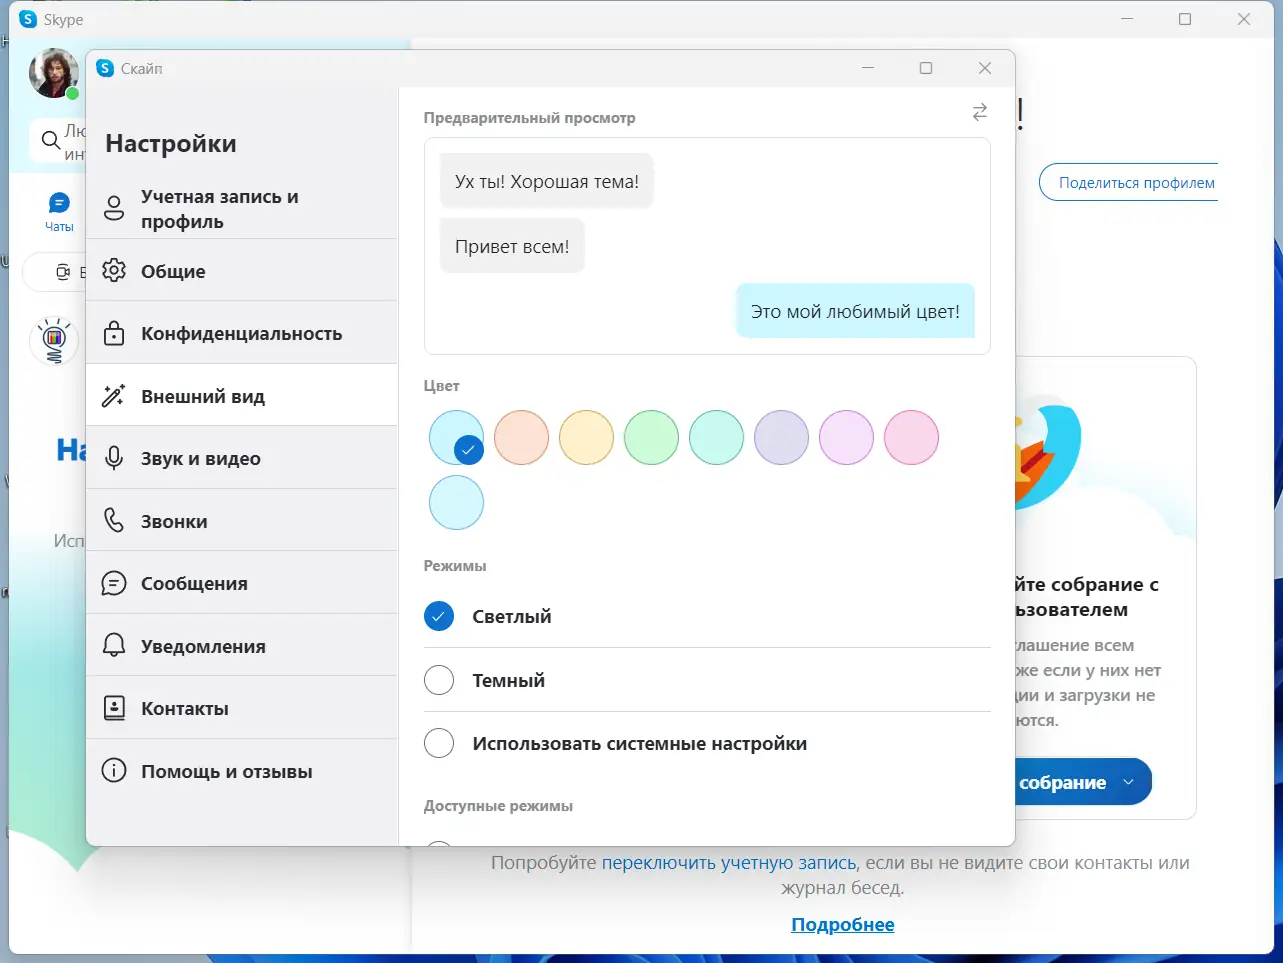
Task: Click the lightbulb bot contact avatar
Action: 54,341
